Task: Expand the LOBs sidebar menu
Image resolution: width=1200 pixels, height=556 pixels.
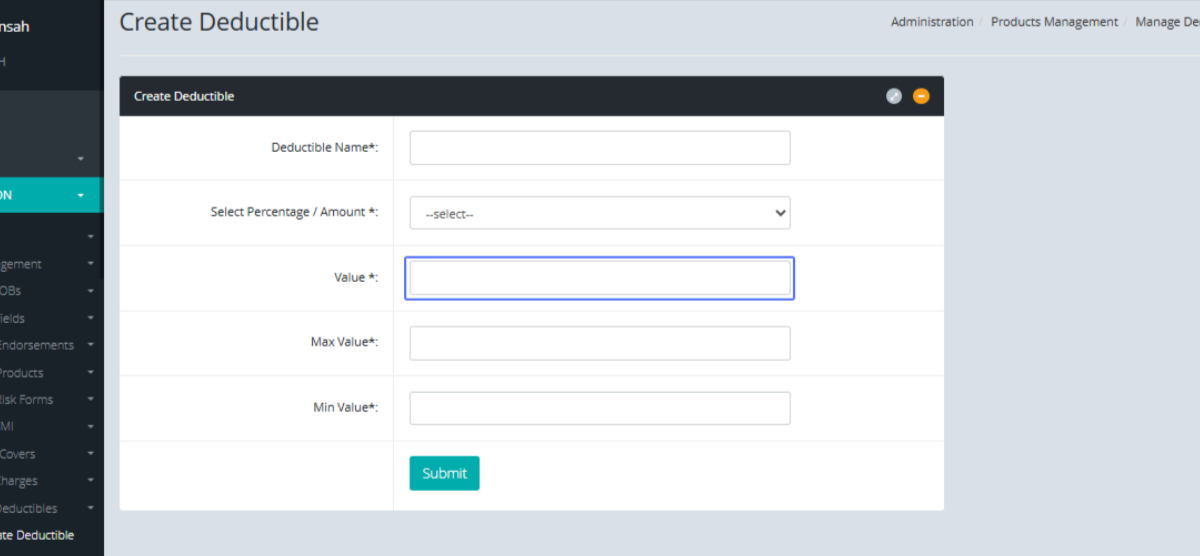Action: coord(12,291)
